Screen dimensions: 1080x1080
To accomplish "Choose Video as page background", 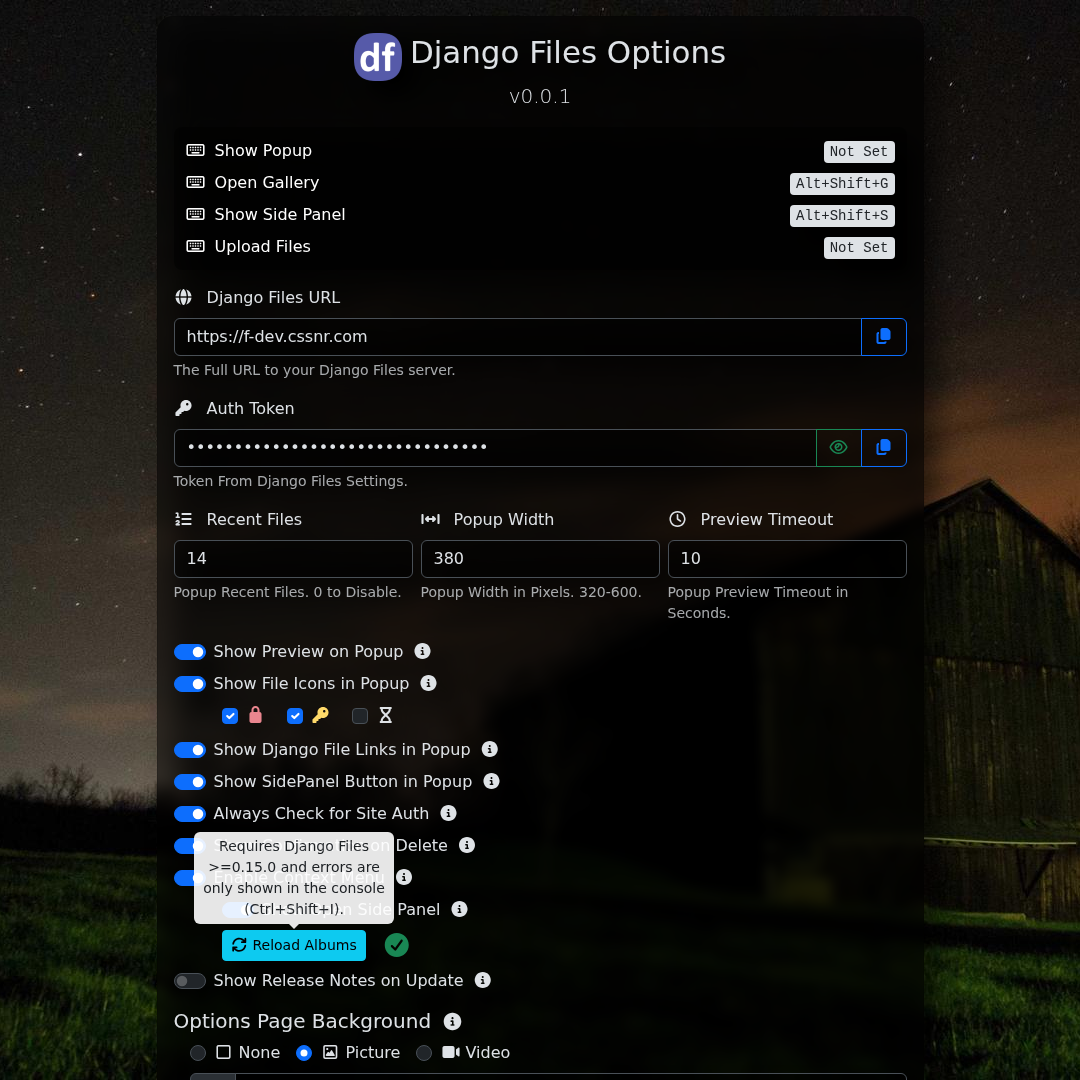I will pos(424,1053).
